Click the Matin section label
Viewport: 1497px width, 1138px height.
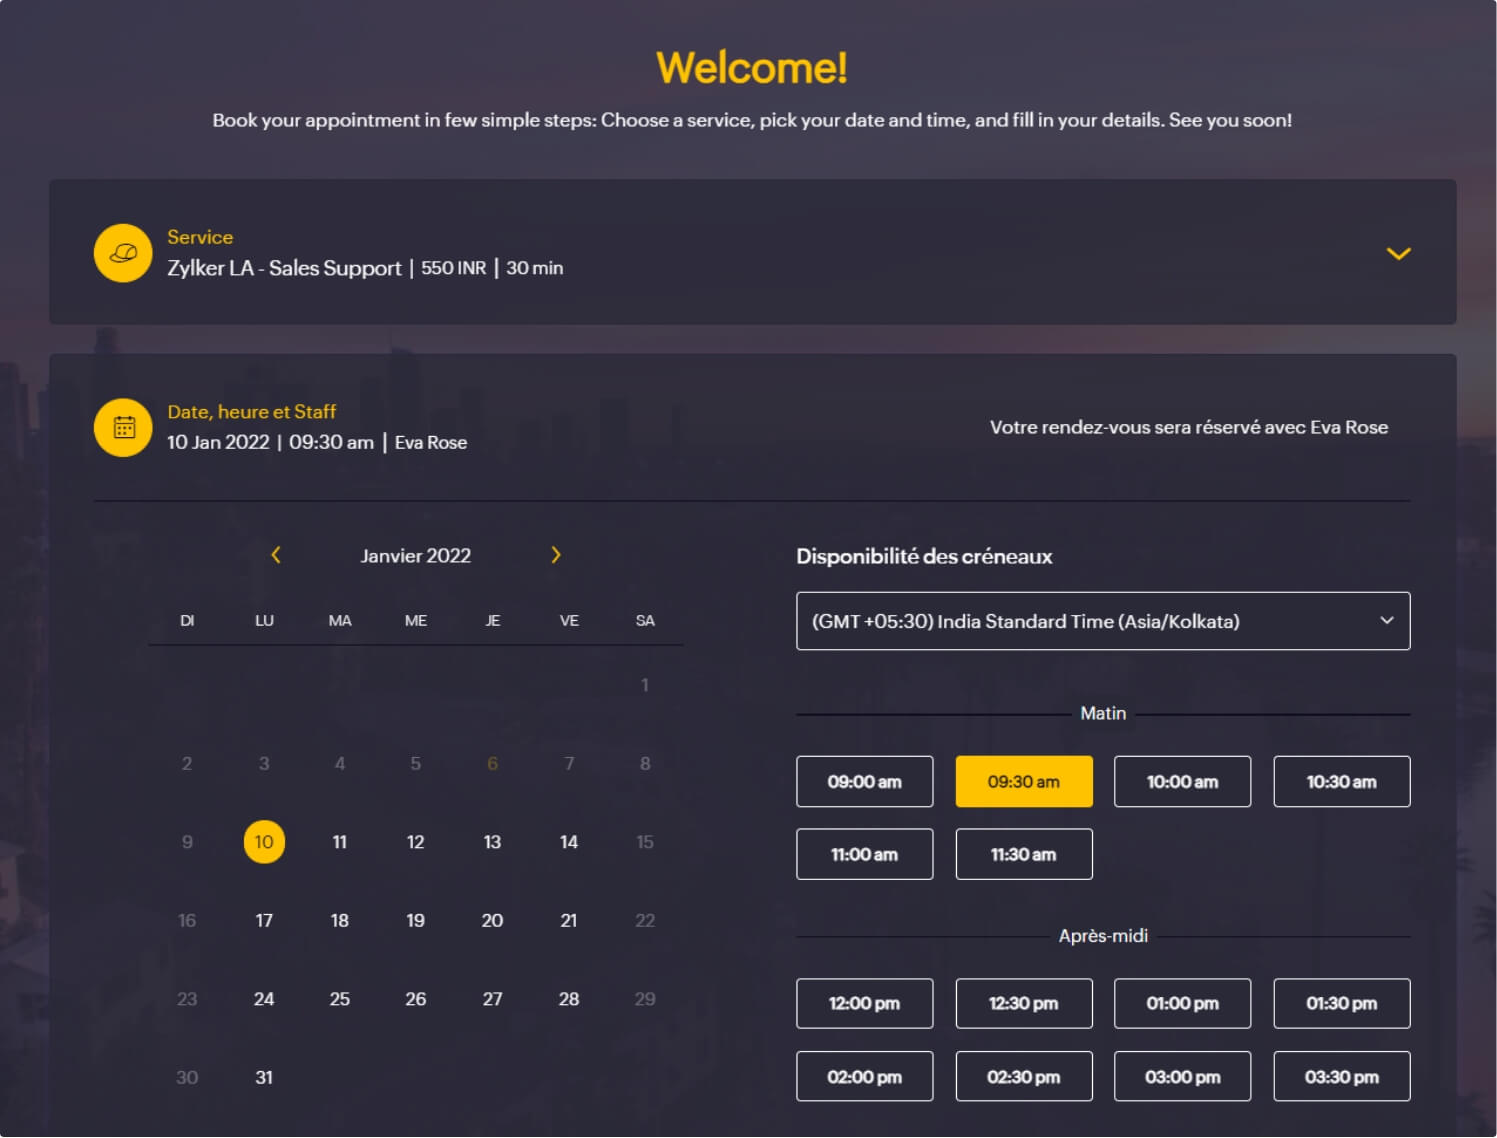point(1103,714)
